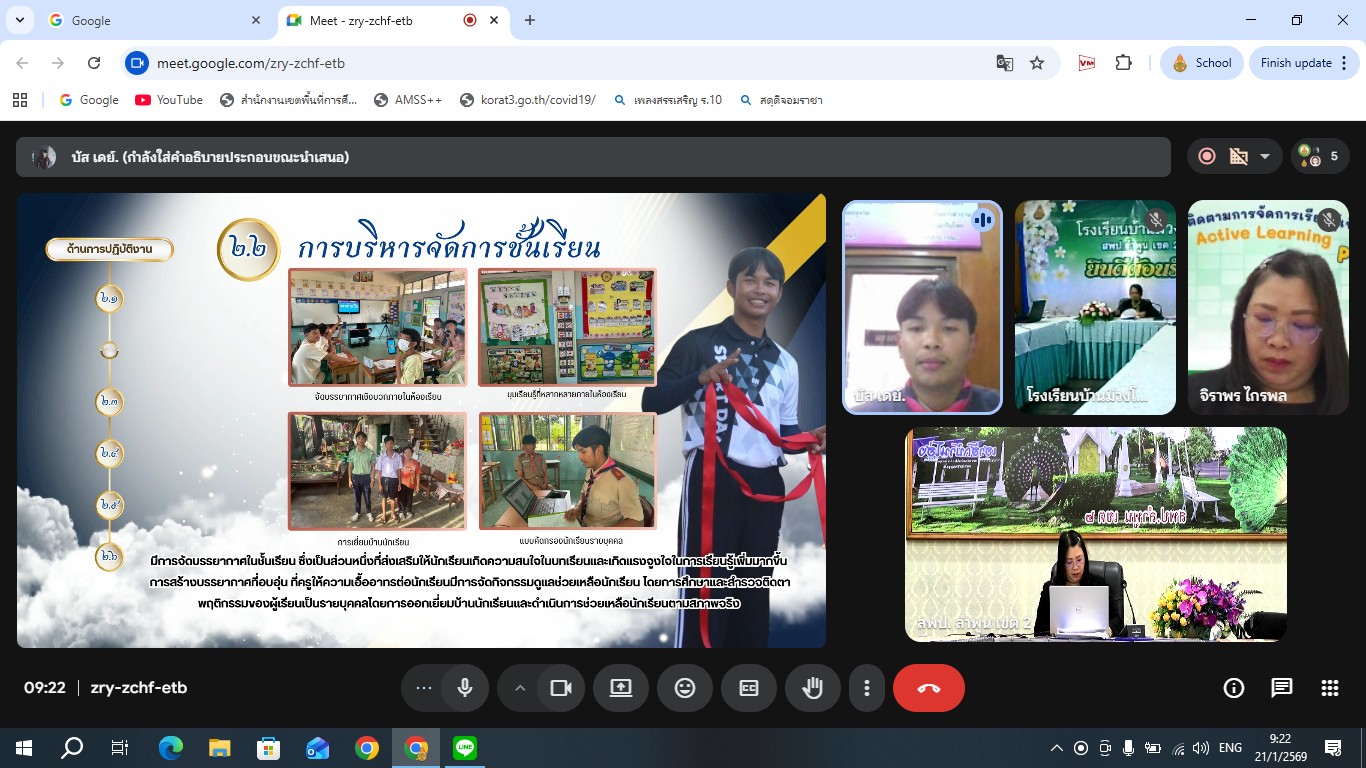This screenshot has width=1366, height=768.
Task: Switch to the Google browser tab
Action: (x=150, y=20)
